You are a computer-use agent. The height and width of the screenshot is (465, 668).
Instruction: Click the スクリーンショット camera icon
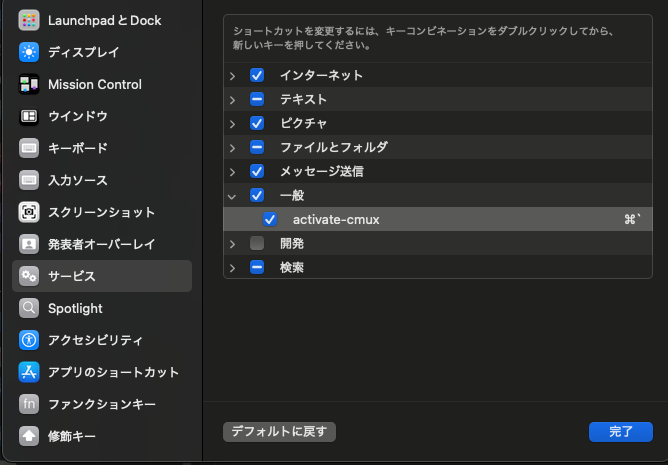[29, 212]
